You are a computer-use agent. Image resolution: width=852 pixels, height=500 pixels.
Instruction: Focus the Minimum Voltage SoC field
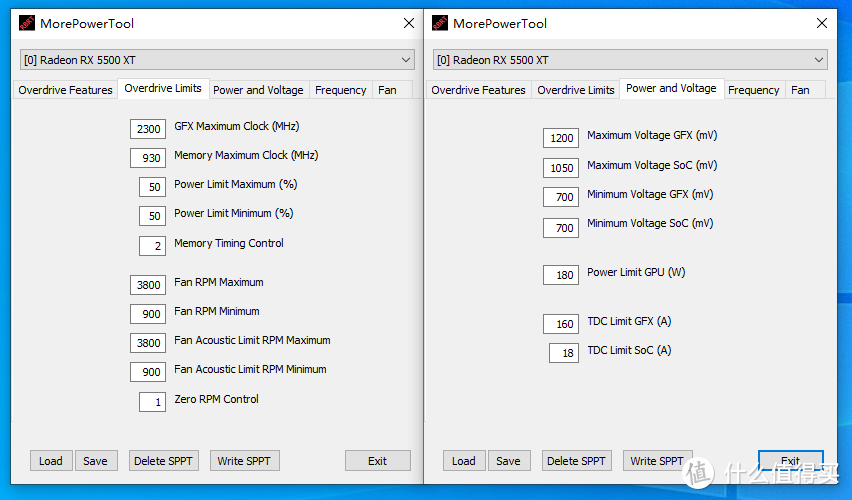tap(561, 228)
